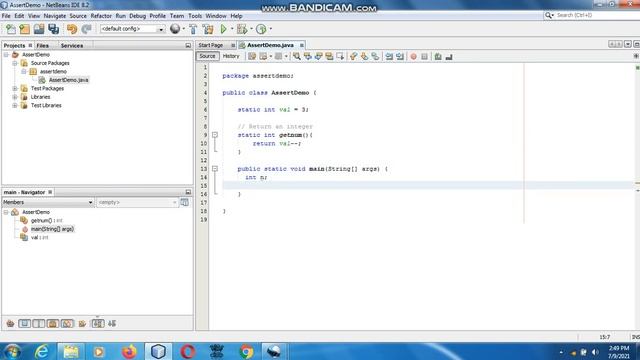
Task: Expand the Test Libraries tree node
Action: point(15,106)
